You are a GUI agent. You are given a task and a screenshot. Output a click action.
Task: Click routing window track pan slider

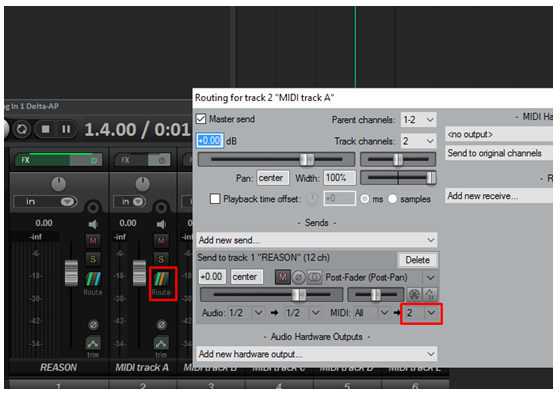coord(398,159)
